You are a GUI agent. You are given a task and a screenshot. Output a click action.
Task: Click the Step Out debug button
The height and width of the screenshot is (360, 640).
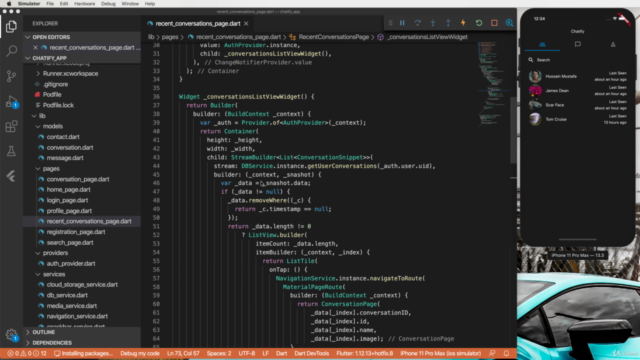[448, 23]
